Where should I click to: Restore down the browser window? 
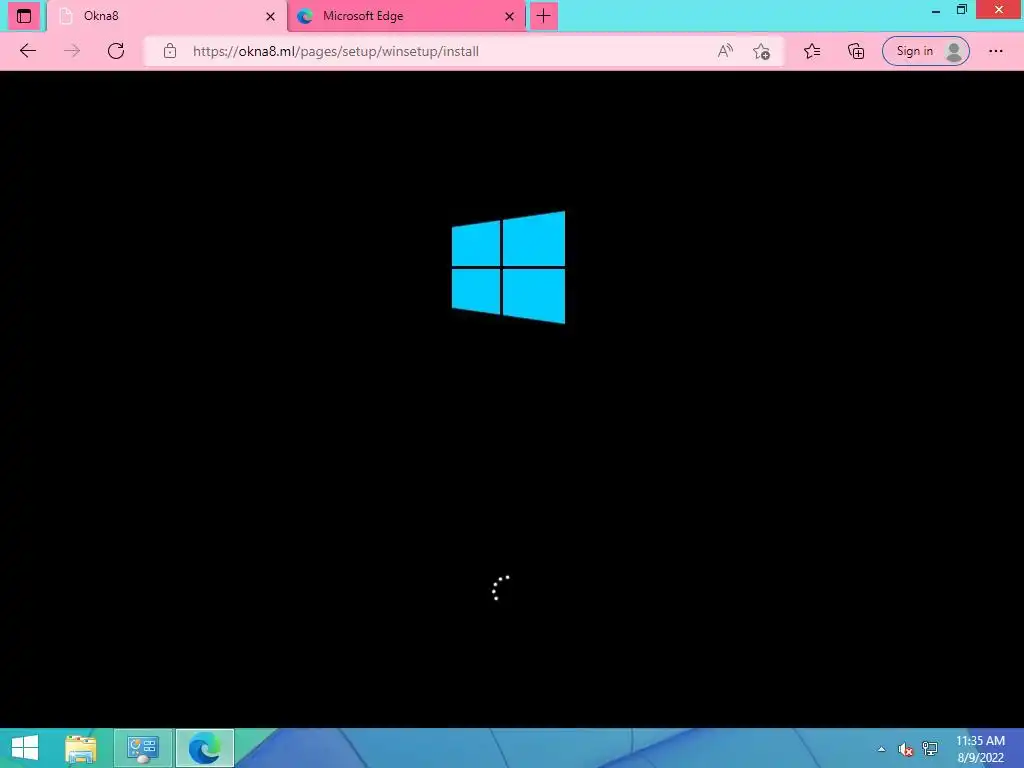pos(962,10)
